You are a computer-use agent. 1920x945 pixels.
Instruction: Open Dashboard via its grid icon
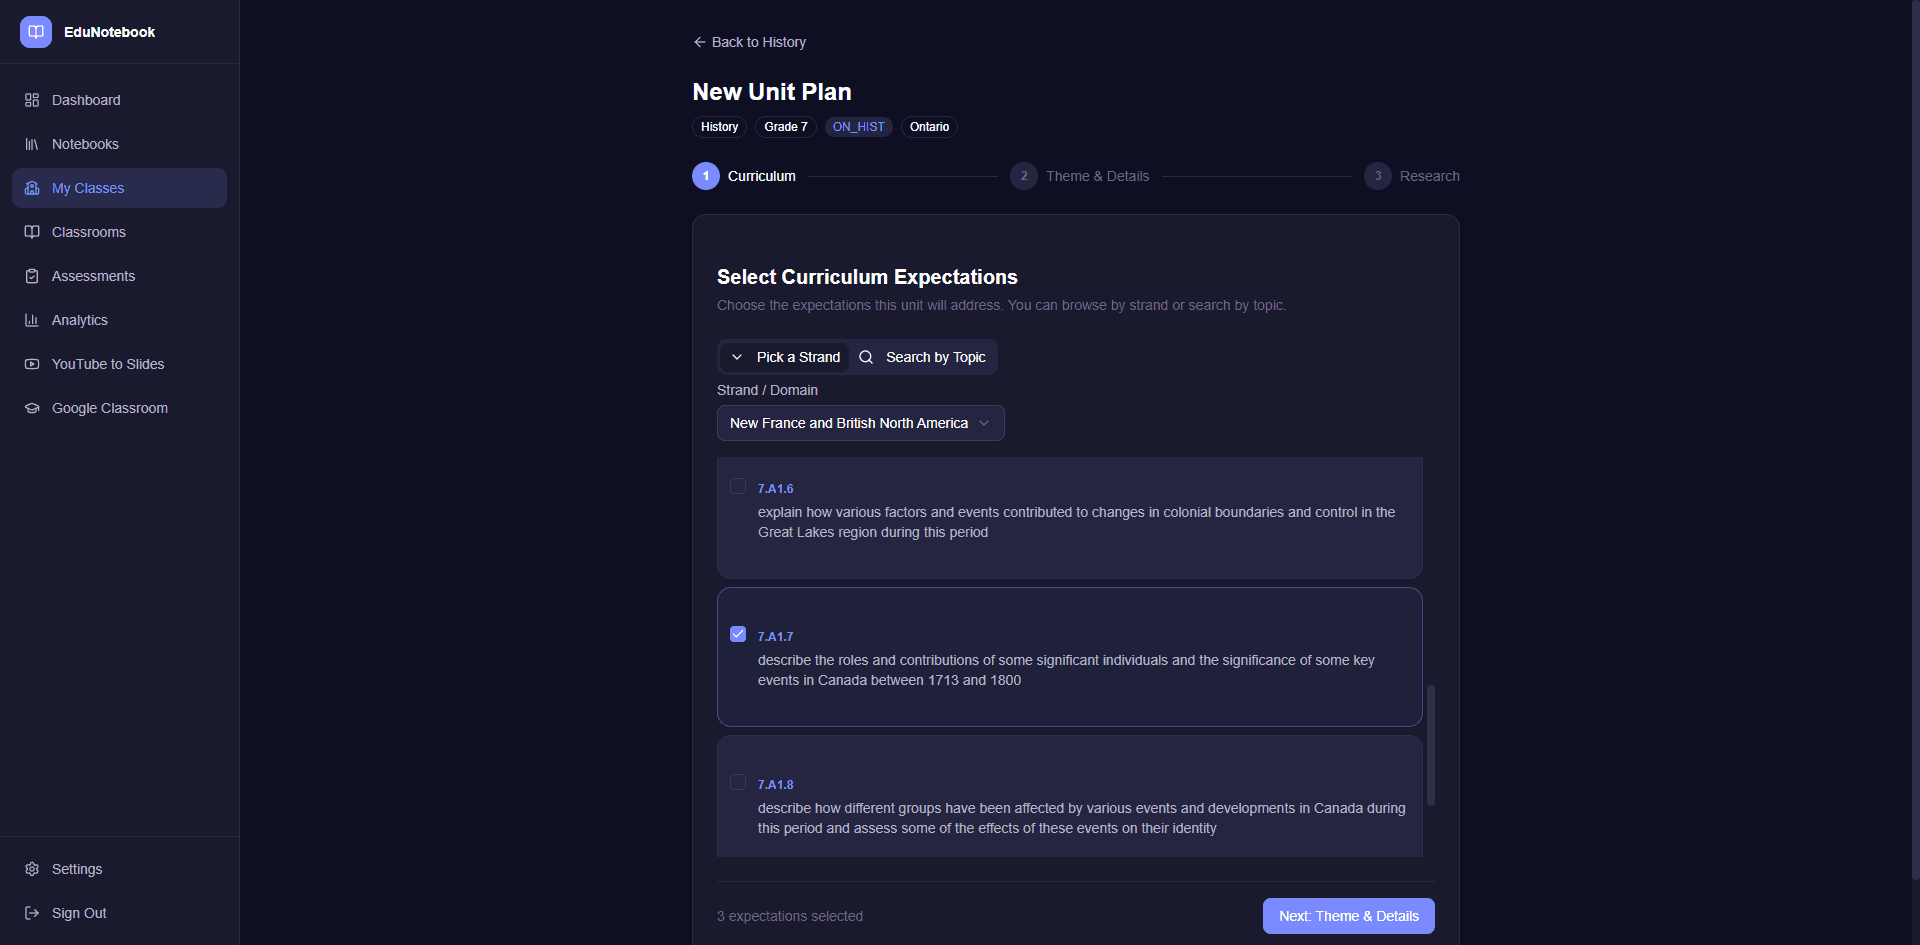tap(32, 100)
